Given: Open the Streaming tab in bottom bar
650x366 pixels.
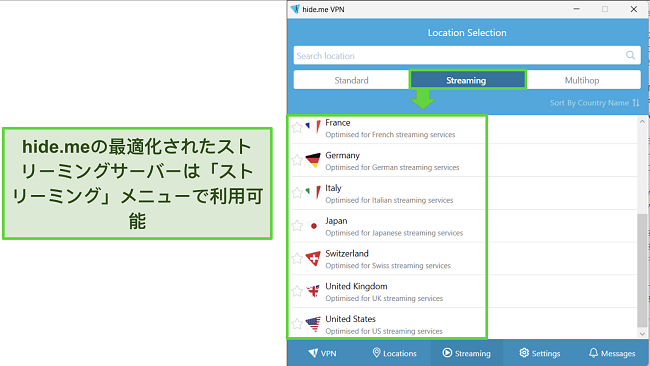Looking at the screenshot, I should [467, 353].
